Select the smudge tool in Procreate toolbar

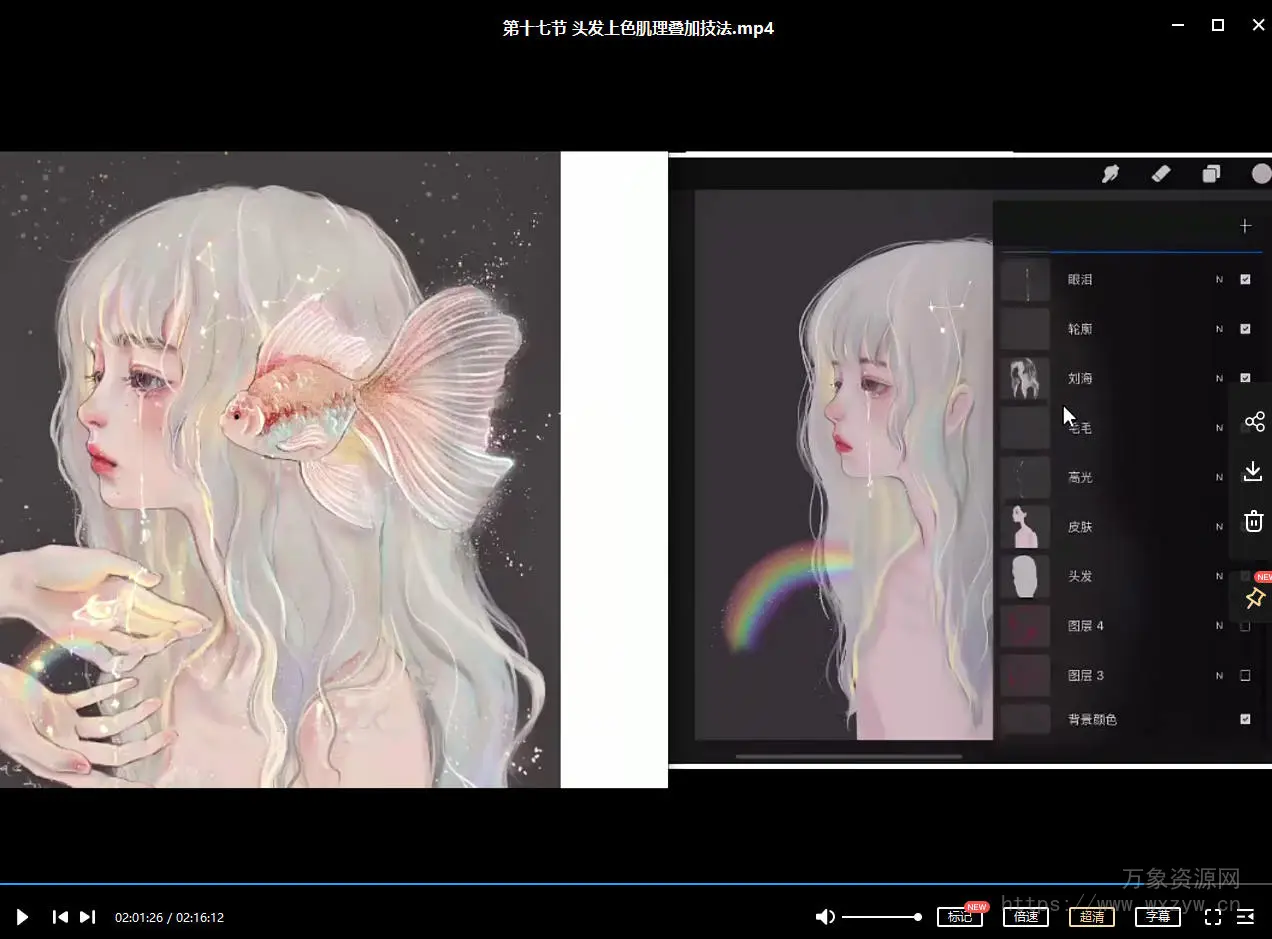click(1110, 174)
